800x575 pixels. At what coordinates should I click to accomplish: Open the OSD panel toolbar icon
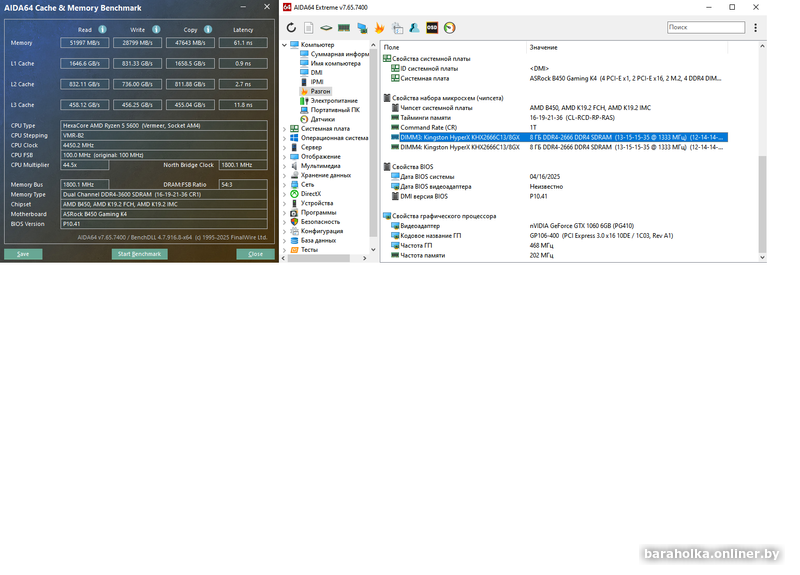432,28
